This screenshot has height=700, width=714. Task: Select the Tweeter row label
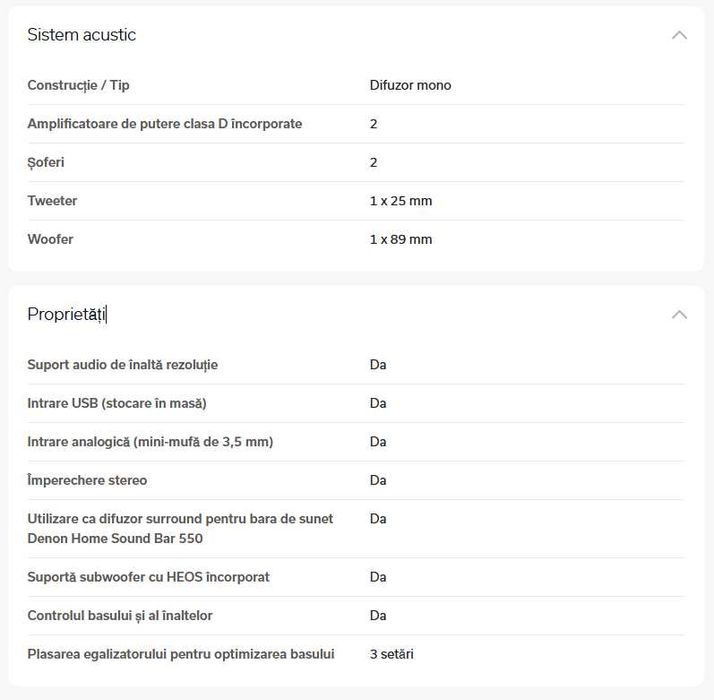pos(52,201)
